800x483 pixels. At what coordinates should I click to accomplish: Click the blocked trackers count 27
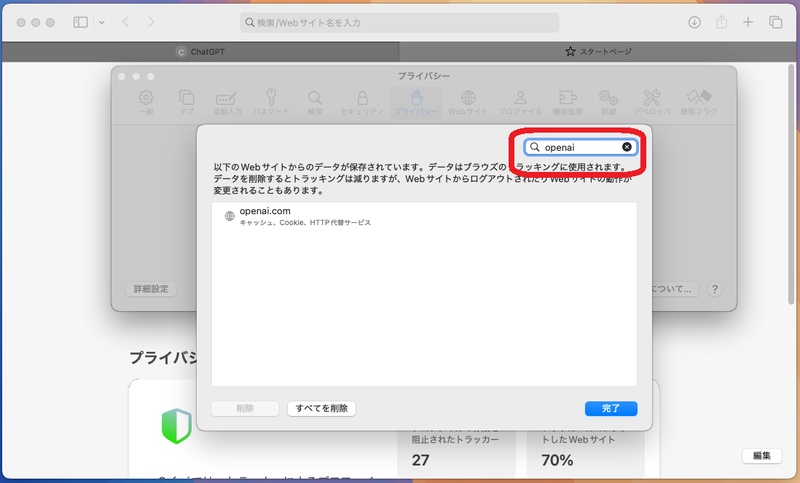[x=420, y=460]
